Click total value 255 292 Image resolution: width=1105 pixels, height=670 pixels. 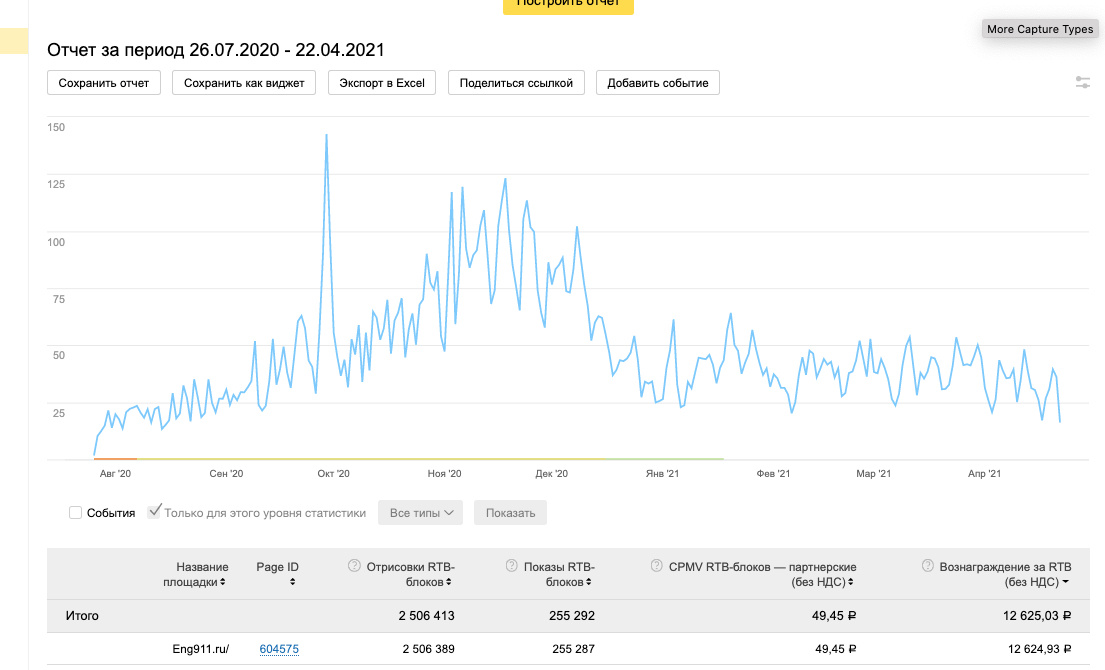point(572,616)
